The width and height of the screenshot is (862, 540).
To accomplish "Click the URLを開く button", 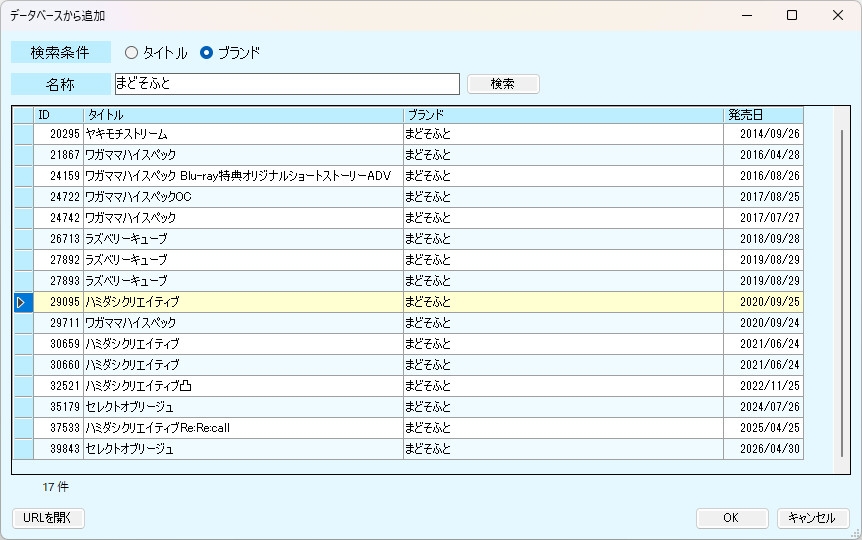I will [x=48, y=518].
